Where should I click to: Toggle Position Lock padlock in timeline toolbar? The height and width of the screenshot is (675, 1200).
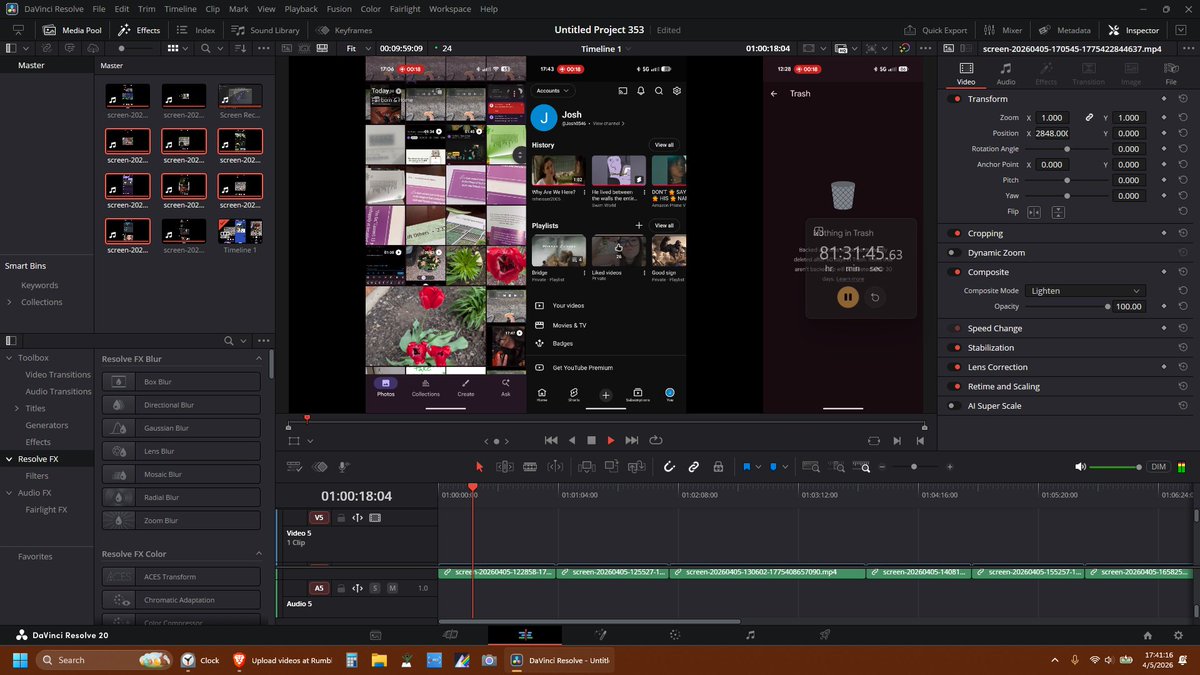[718, 467]
